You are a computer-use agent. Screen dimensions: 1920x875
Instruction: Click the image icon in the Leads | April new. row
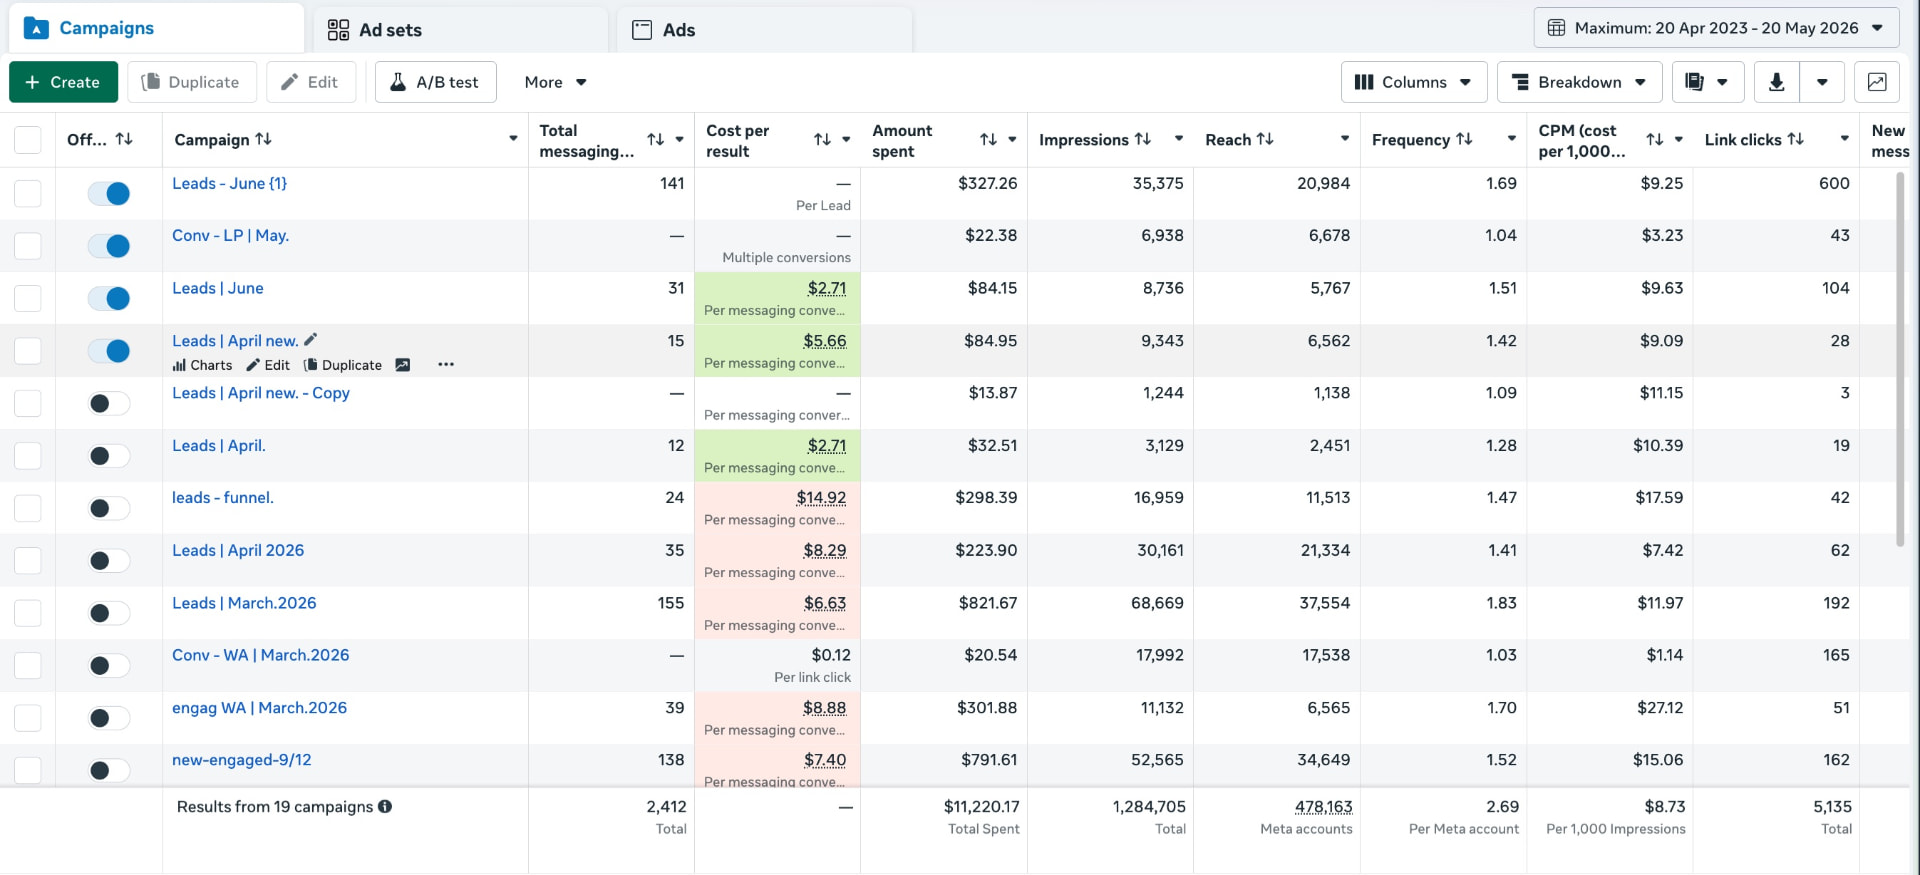(x=402, y=365)
